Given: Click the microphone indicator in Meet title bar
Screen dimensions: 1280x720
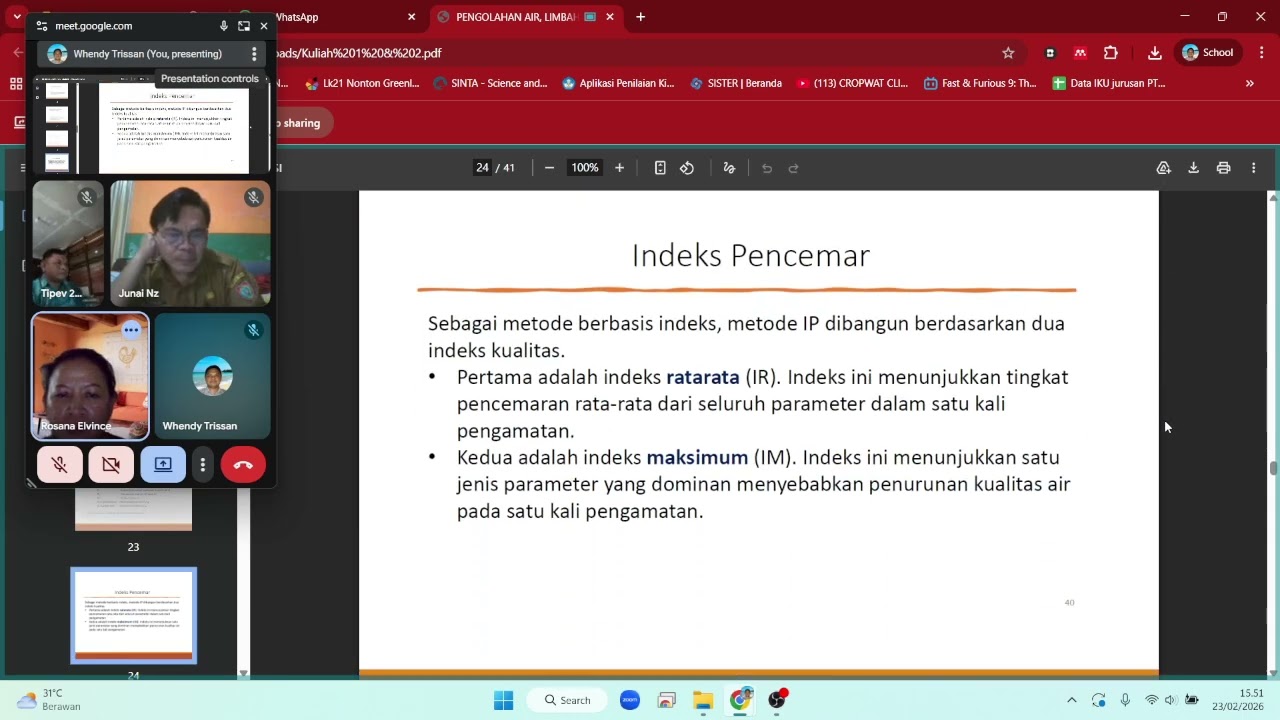Looking at the screenshot, I should [224, 26].
